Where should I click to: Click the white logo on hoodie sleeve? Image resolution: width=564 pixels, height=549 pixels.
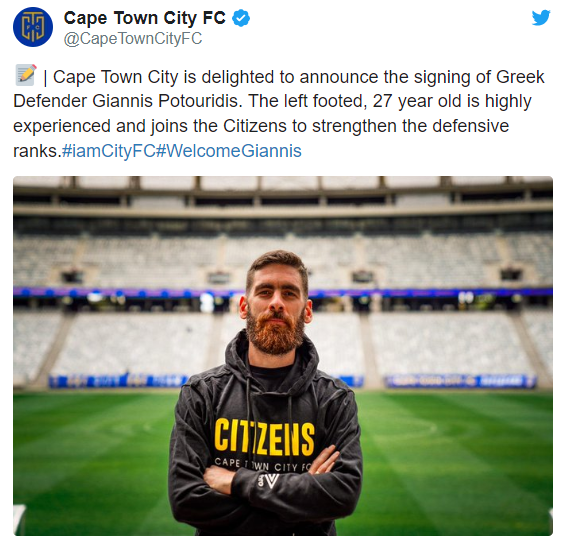(x=268, y=481)
